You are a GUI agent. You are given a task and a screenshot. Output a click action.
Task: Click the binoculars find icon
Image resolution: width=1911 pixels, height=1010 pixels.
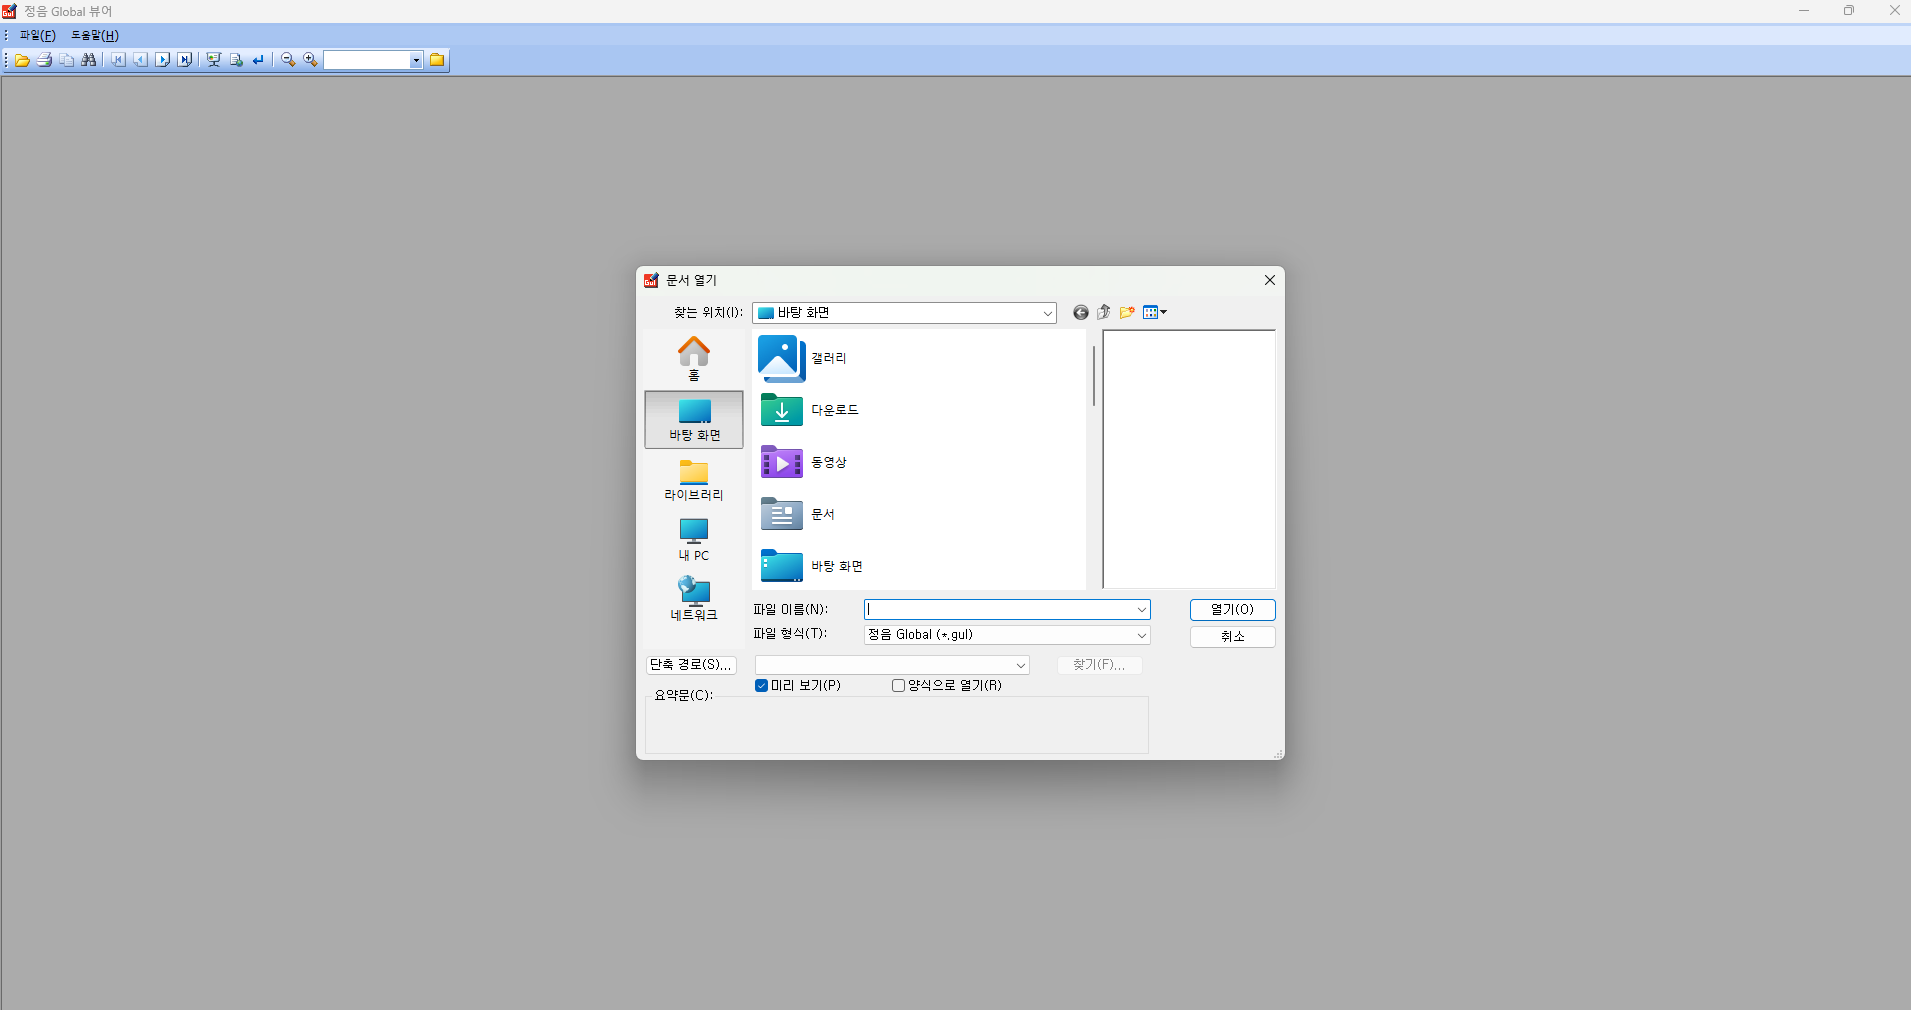[x=89, y=60]
